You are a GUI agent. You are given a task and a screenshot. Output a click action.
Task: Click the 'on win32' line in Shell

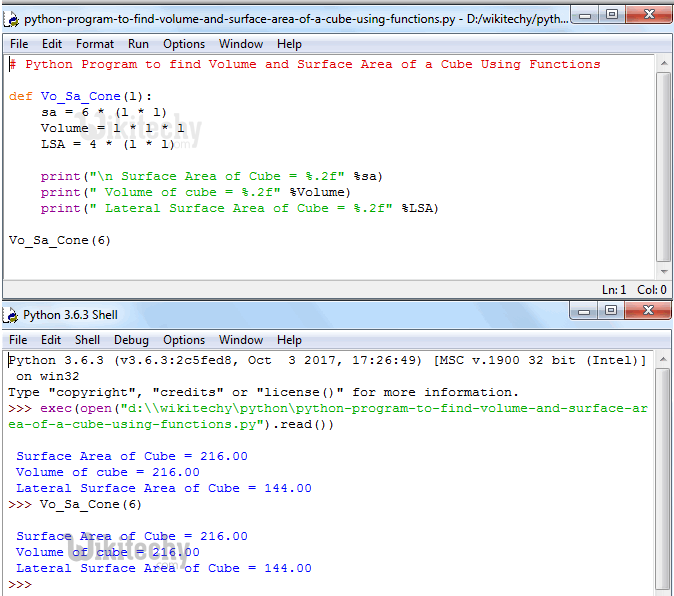point(48,376)
